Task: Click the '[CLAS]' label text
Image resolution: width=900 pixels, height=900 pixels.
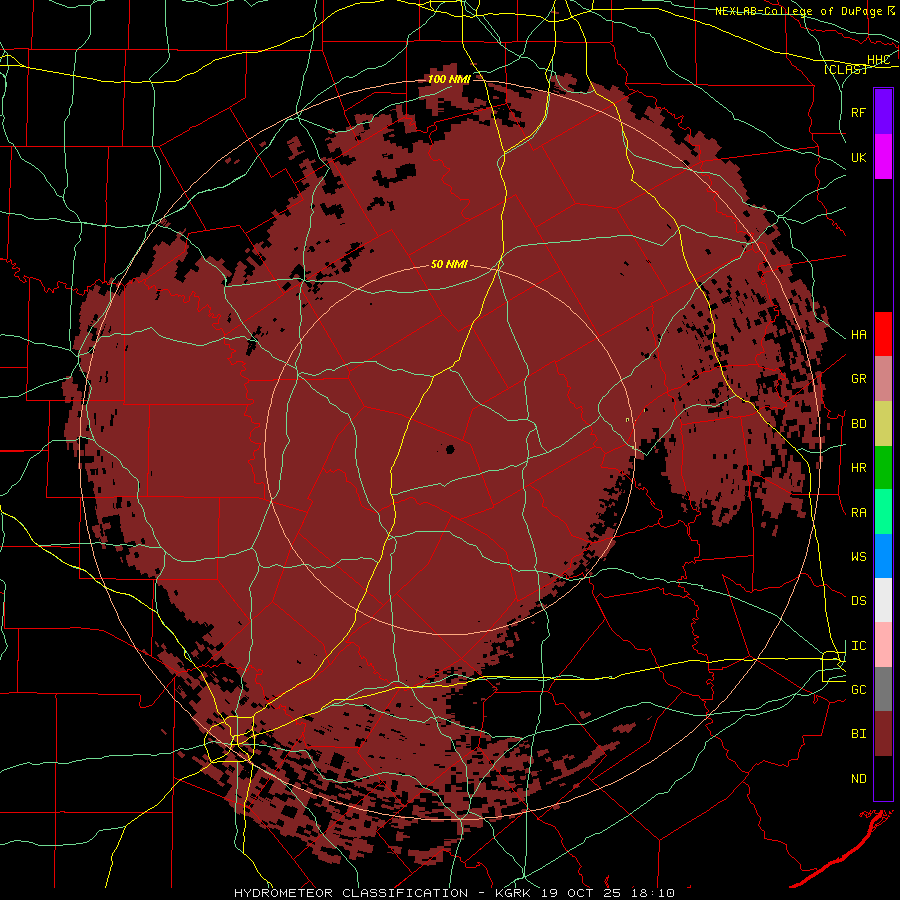Action: [845, 69]
